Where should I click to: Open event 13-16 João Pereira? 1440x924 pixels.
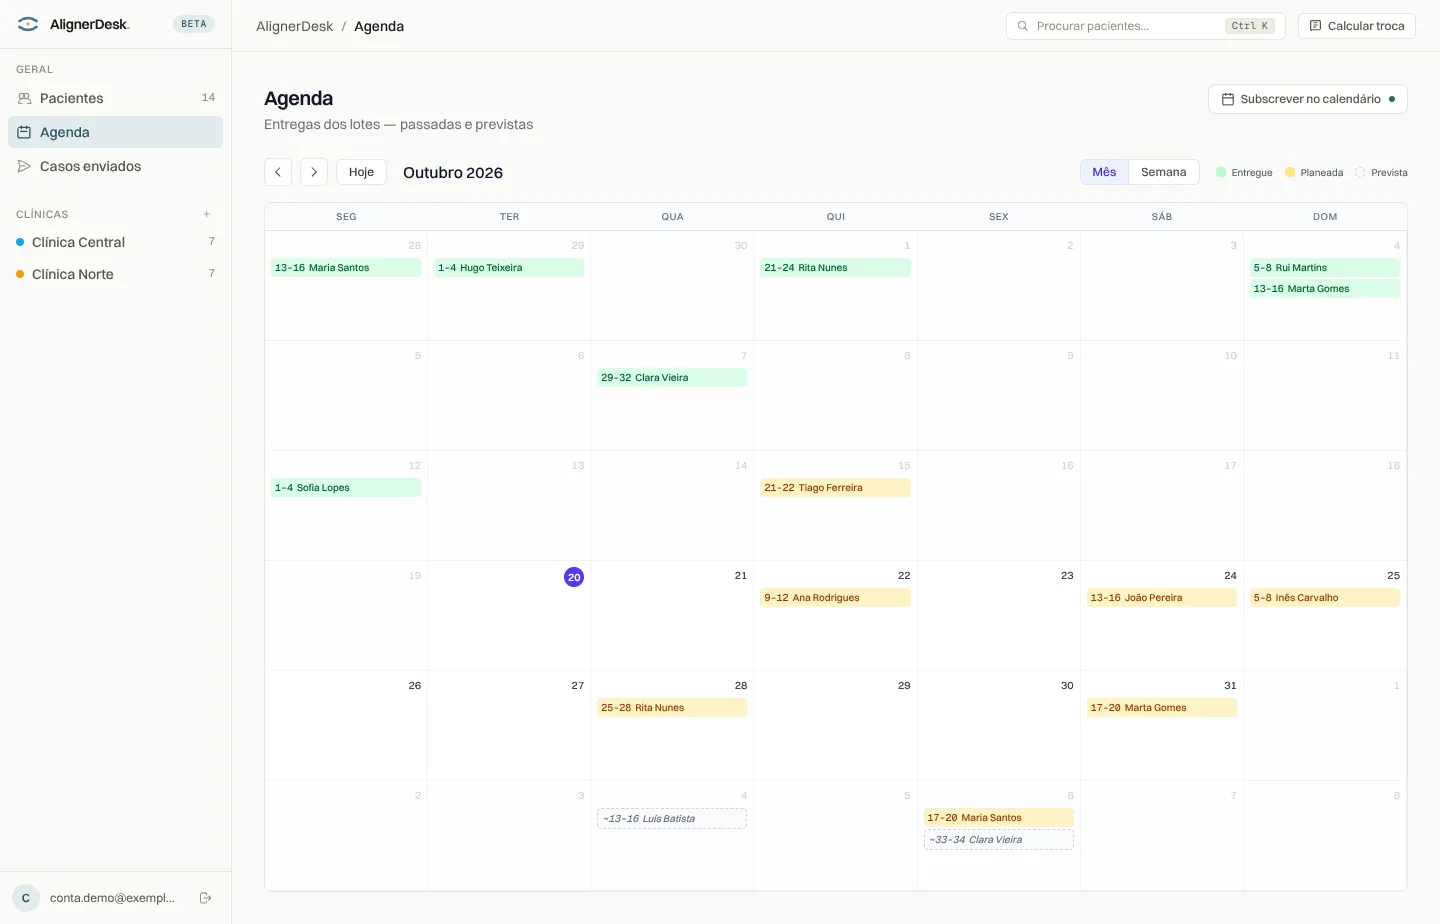[1161, 598]
